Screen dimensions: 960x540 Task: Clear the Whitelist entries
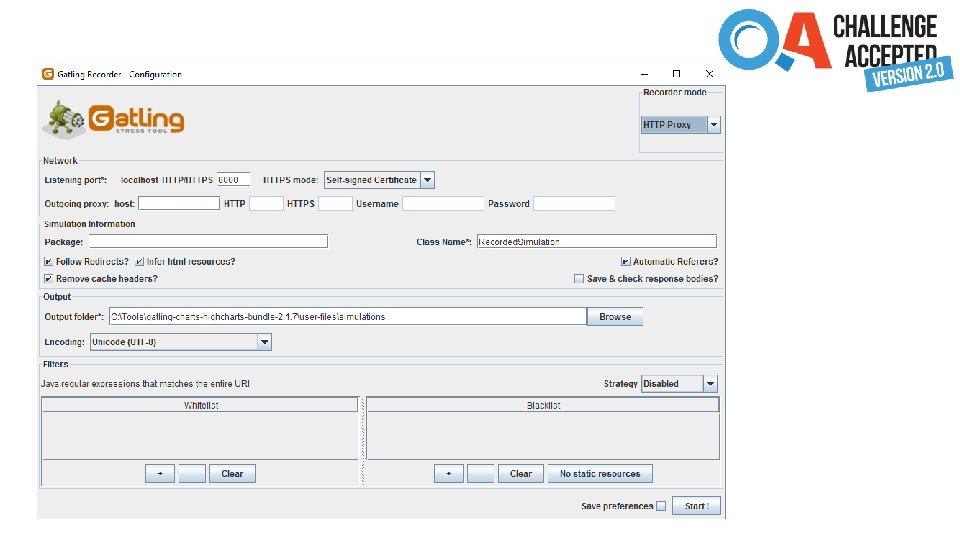pos(232,473)
